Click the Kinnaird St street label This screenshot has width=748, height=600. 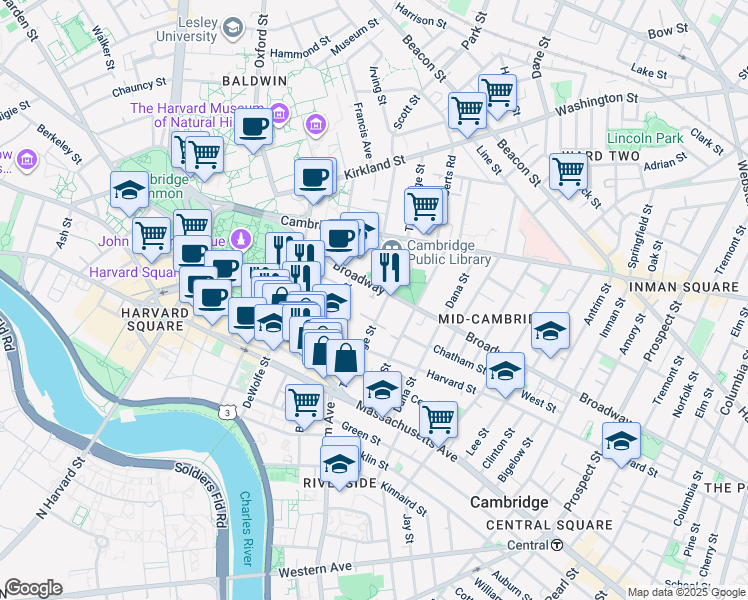[404, 500]
